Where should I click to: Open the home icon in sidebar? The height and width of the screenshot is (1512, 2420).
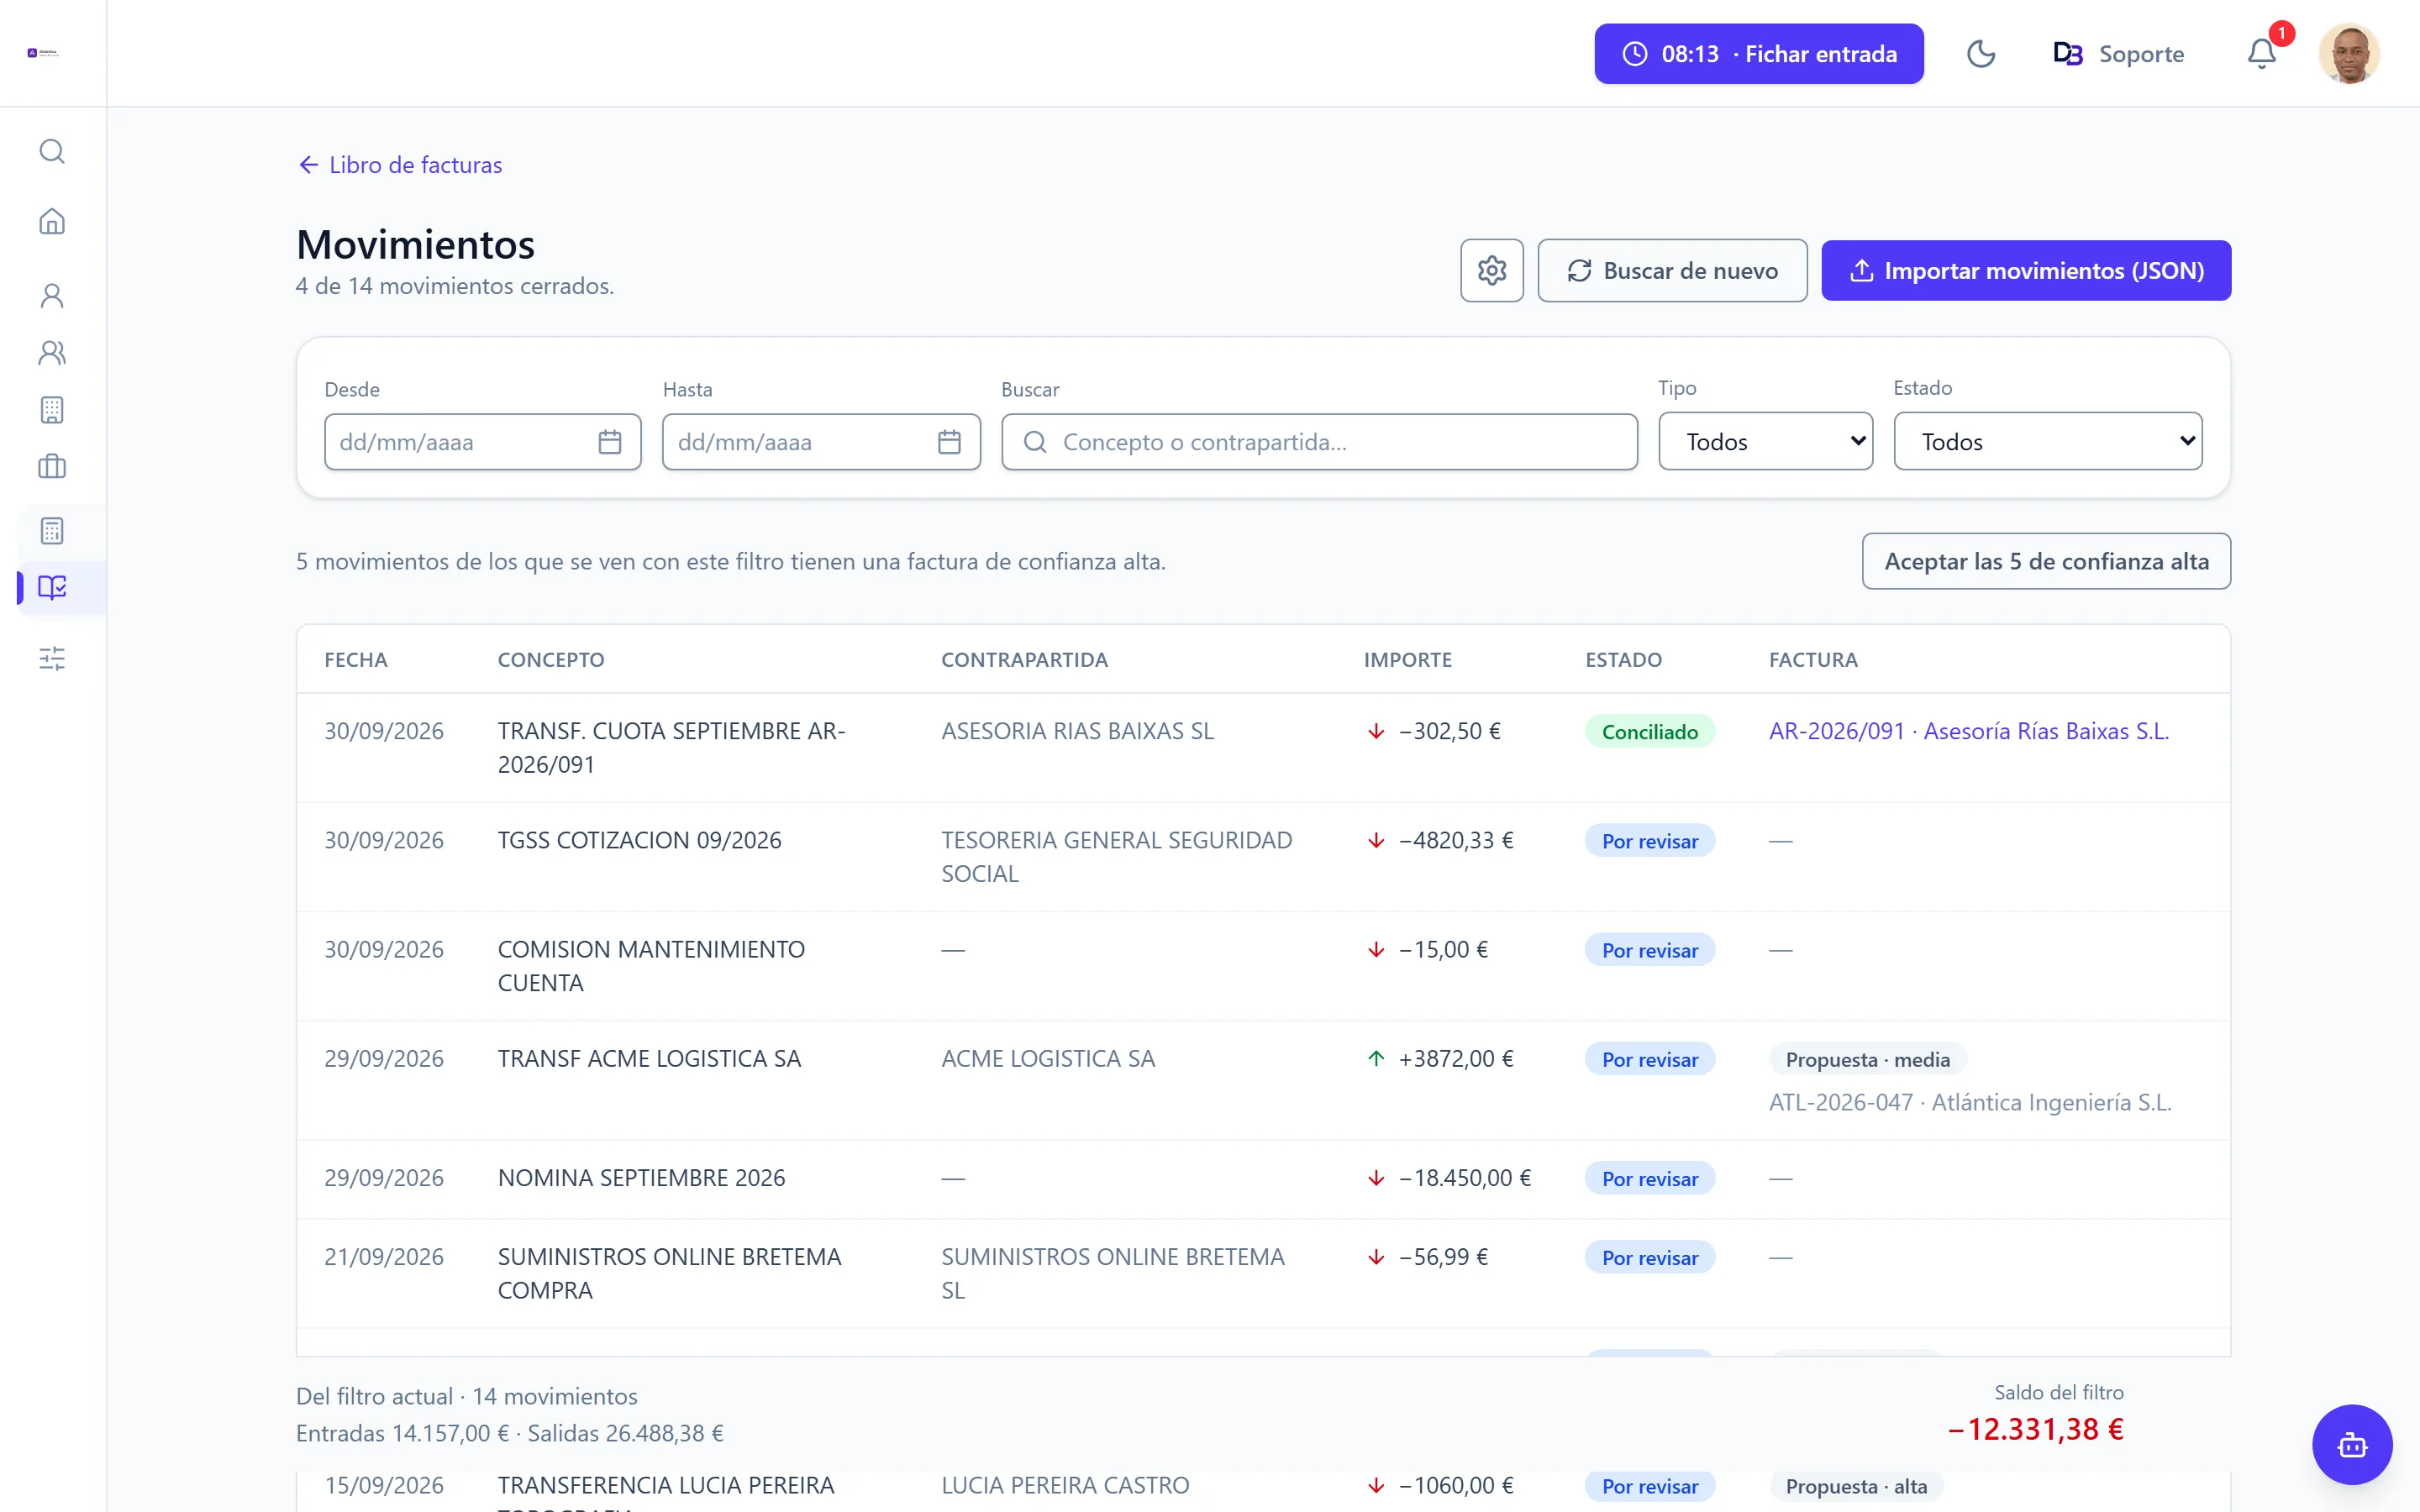[52, 221]
